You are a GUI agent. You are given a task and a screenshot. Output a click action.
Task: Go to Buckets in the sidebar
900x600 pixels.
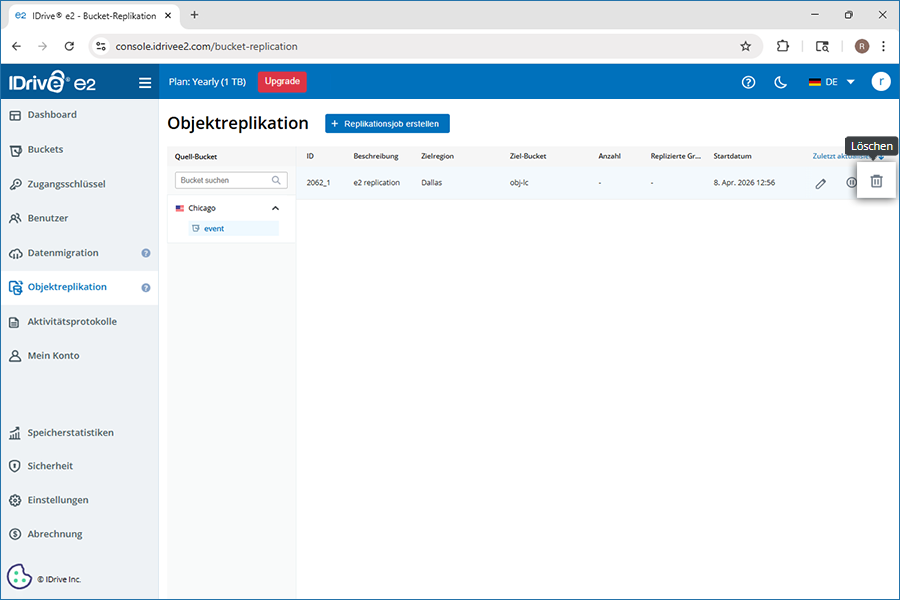45,150
